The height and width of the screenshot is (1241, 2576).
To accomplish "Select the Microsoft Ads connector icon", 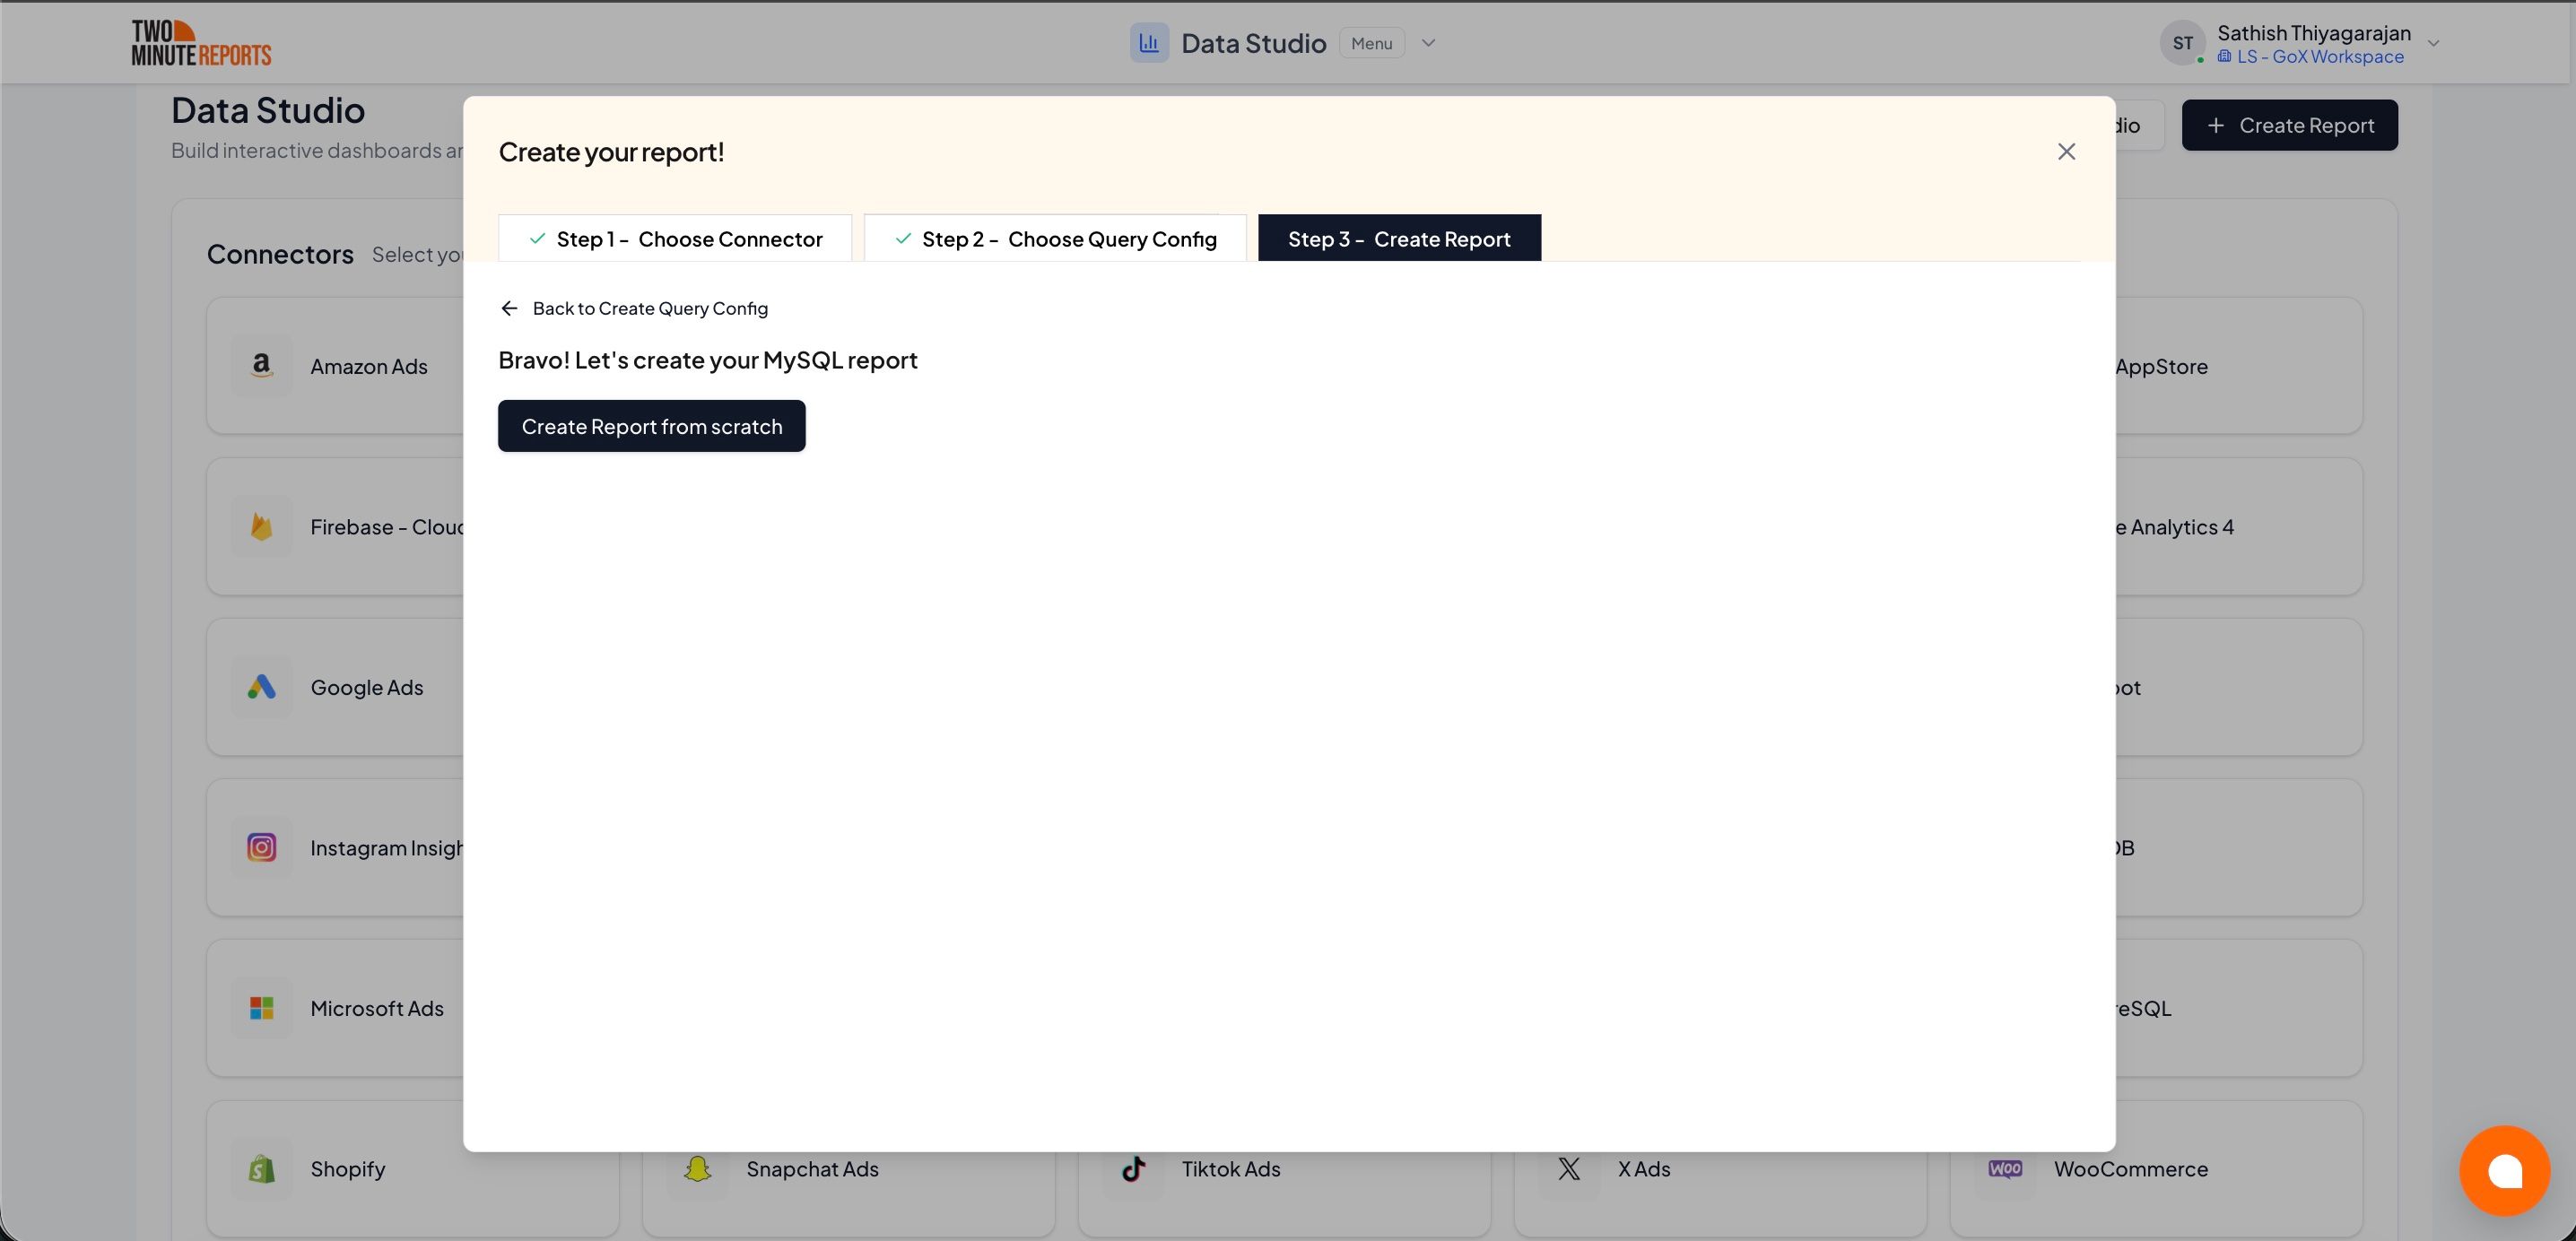I will coord(261,1008).
